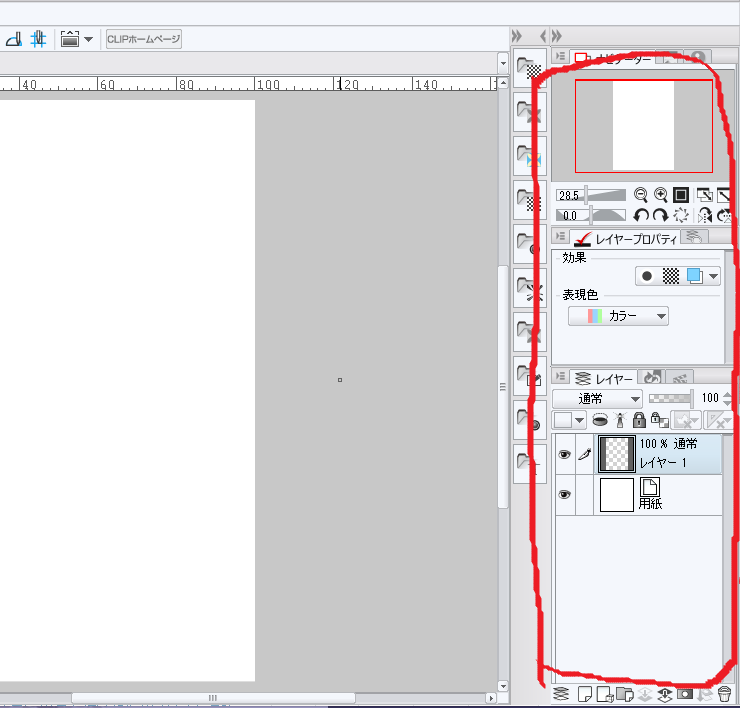Rotate canvas left in Navigator panel
740x708 pixels.
pos(642,215)
